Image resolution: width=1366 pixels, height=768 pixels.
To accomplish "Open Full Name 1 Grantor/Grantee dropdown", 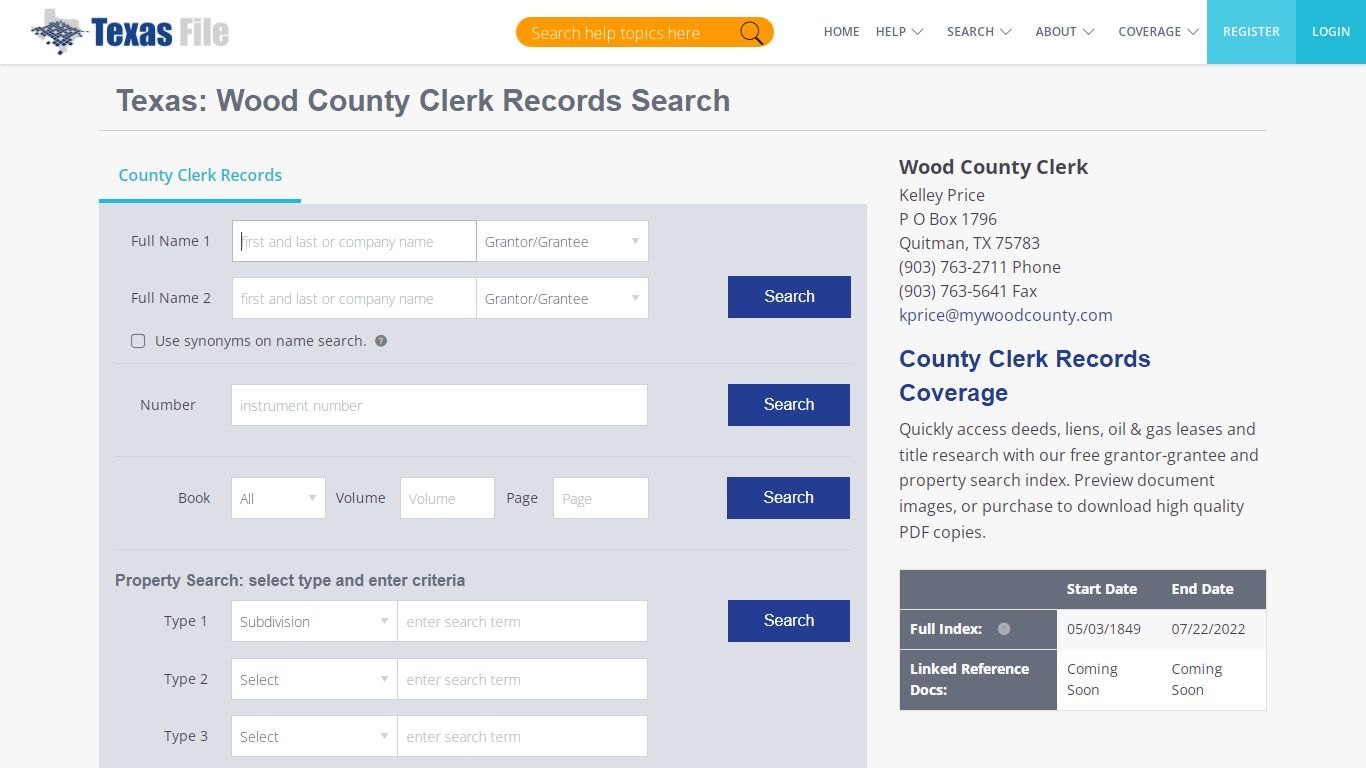I will tap(562, 241).
